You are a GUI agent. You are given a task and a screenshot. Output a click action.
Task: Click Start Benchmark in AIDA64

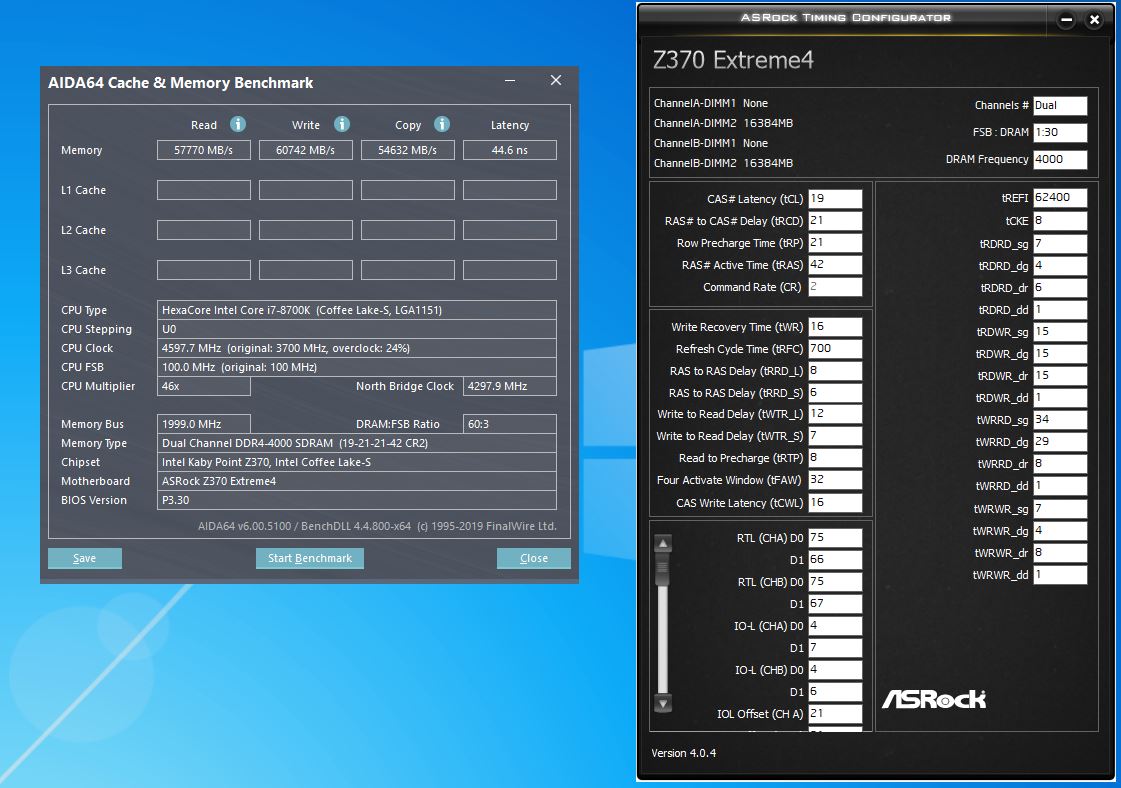(310, 558)
